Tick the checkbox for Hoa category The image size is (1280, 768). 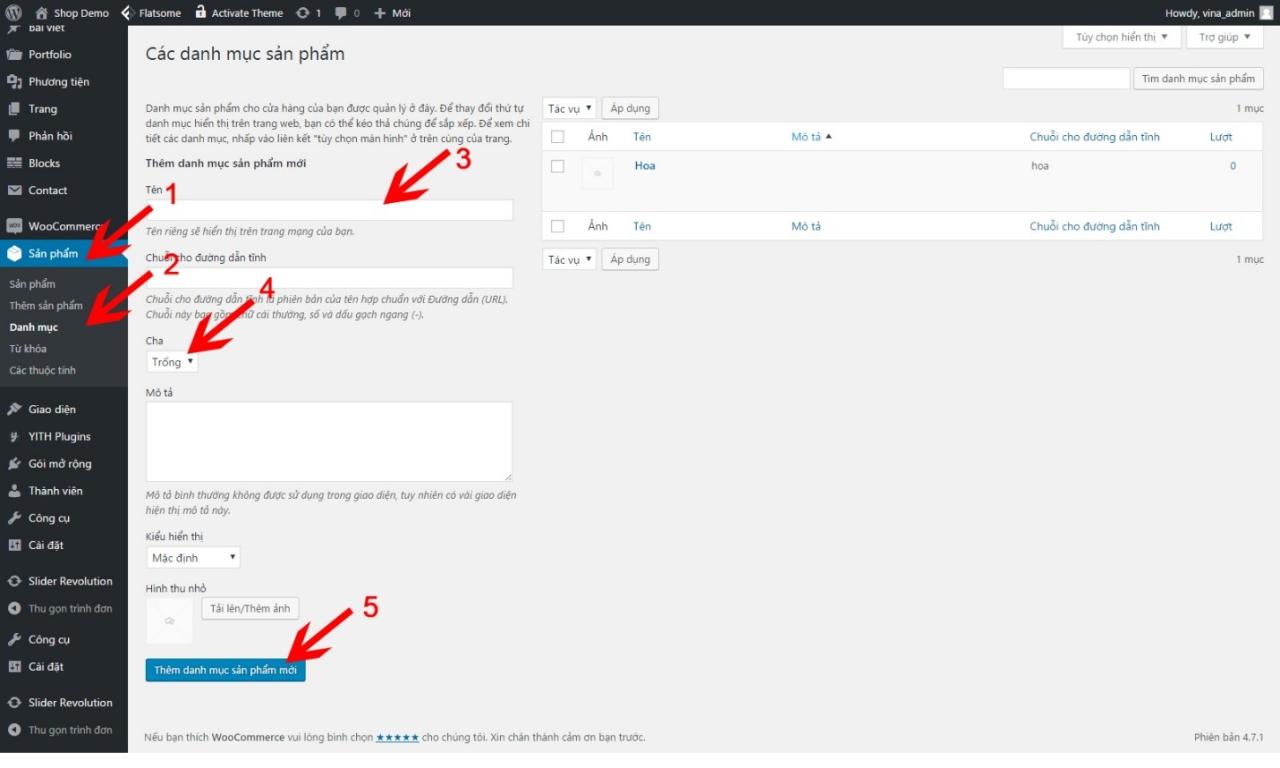pyautogui.click(x=558, y=166)
